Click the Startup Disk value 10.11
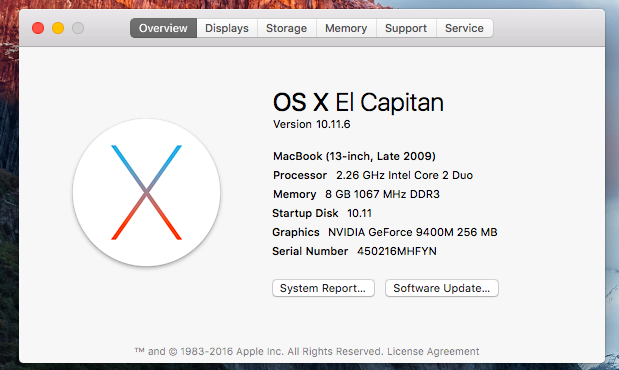The image size is (619, 370). 359,213
